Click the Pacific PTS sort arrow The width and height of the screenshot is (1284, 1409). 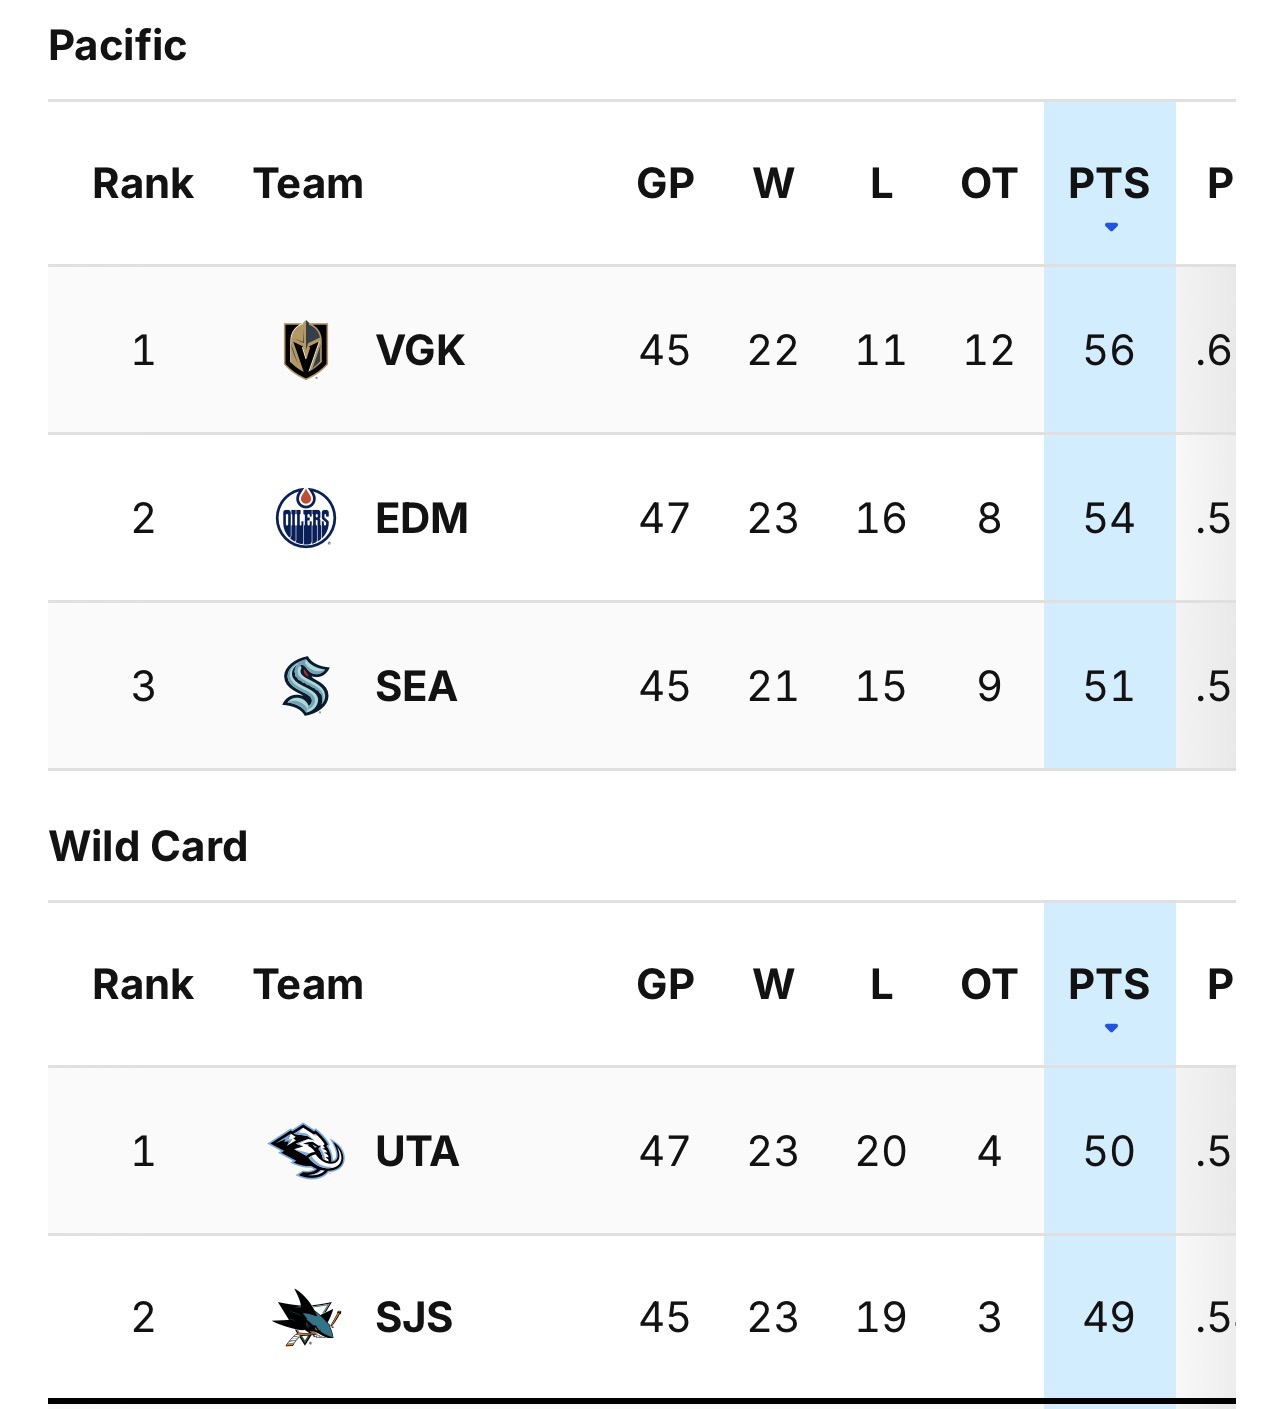1110,227
